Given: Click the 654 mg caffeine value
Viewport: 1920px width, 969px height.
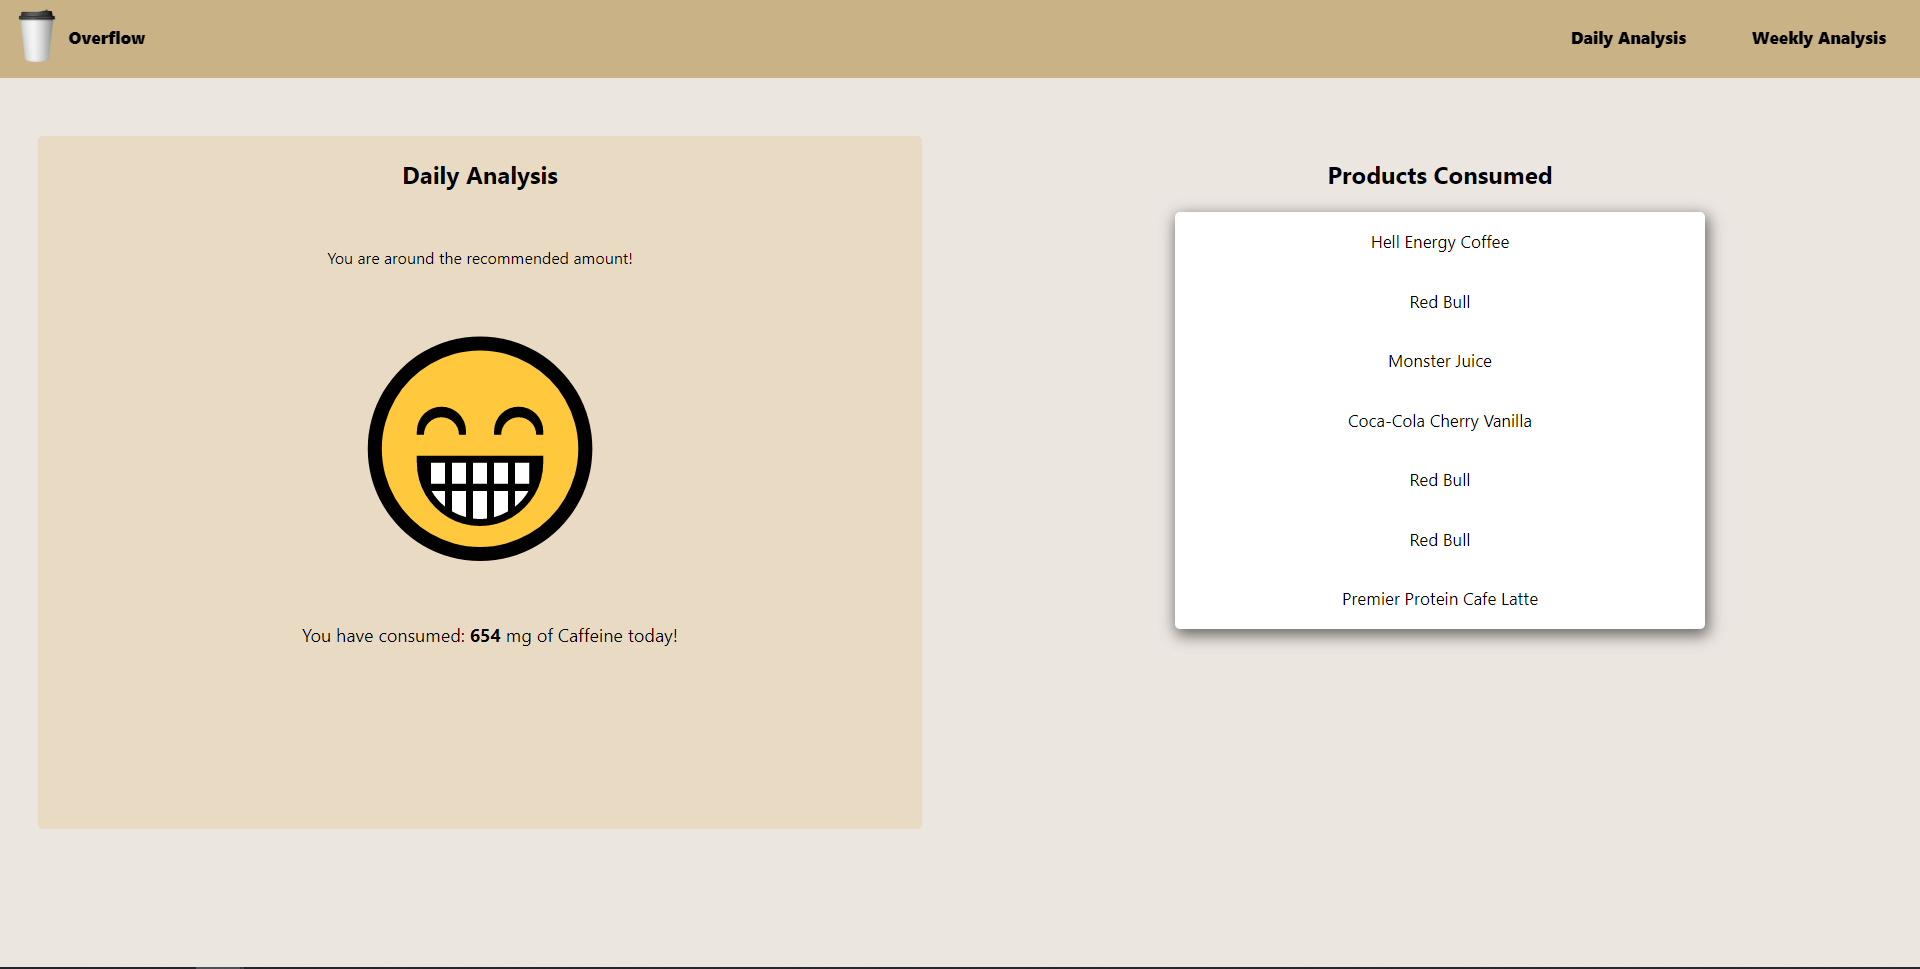Looking at the screenshot, I should point(485,636).
